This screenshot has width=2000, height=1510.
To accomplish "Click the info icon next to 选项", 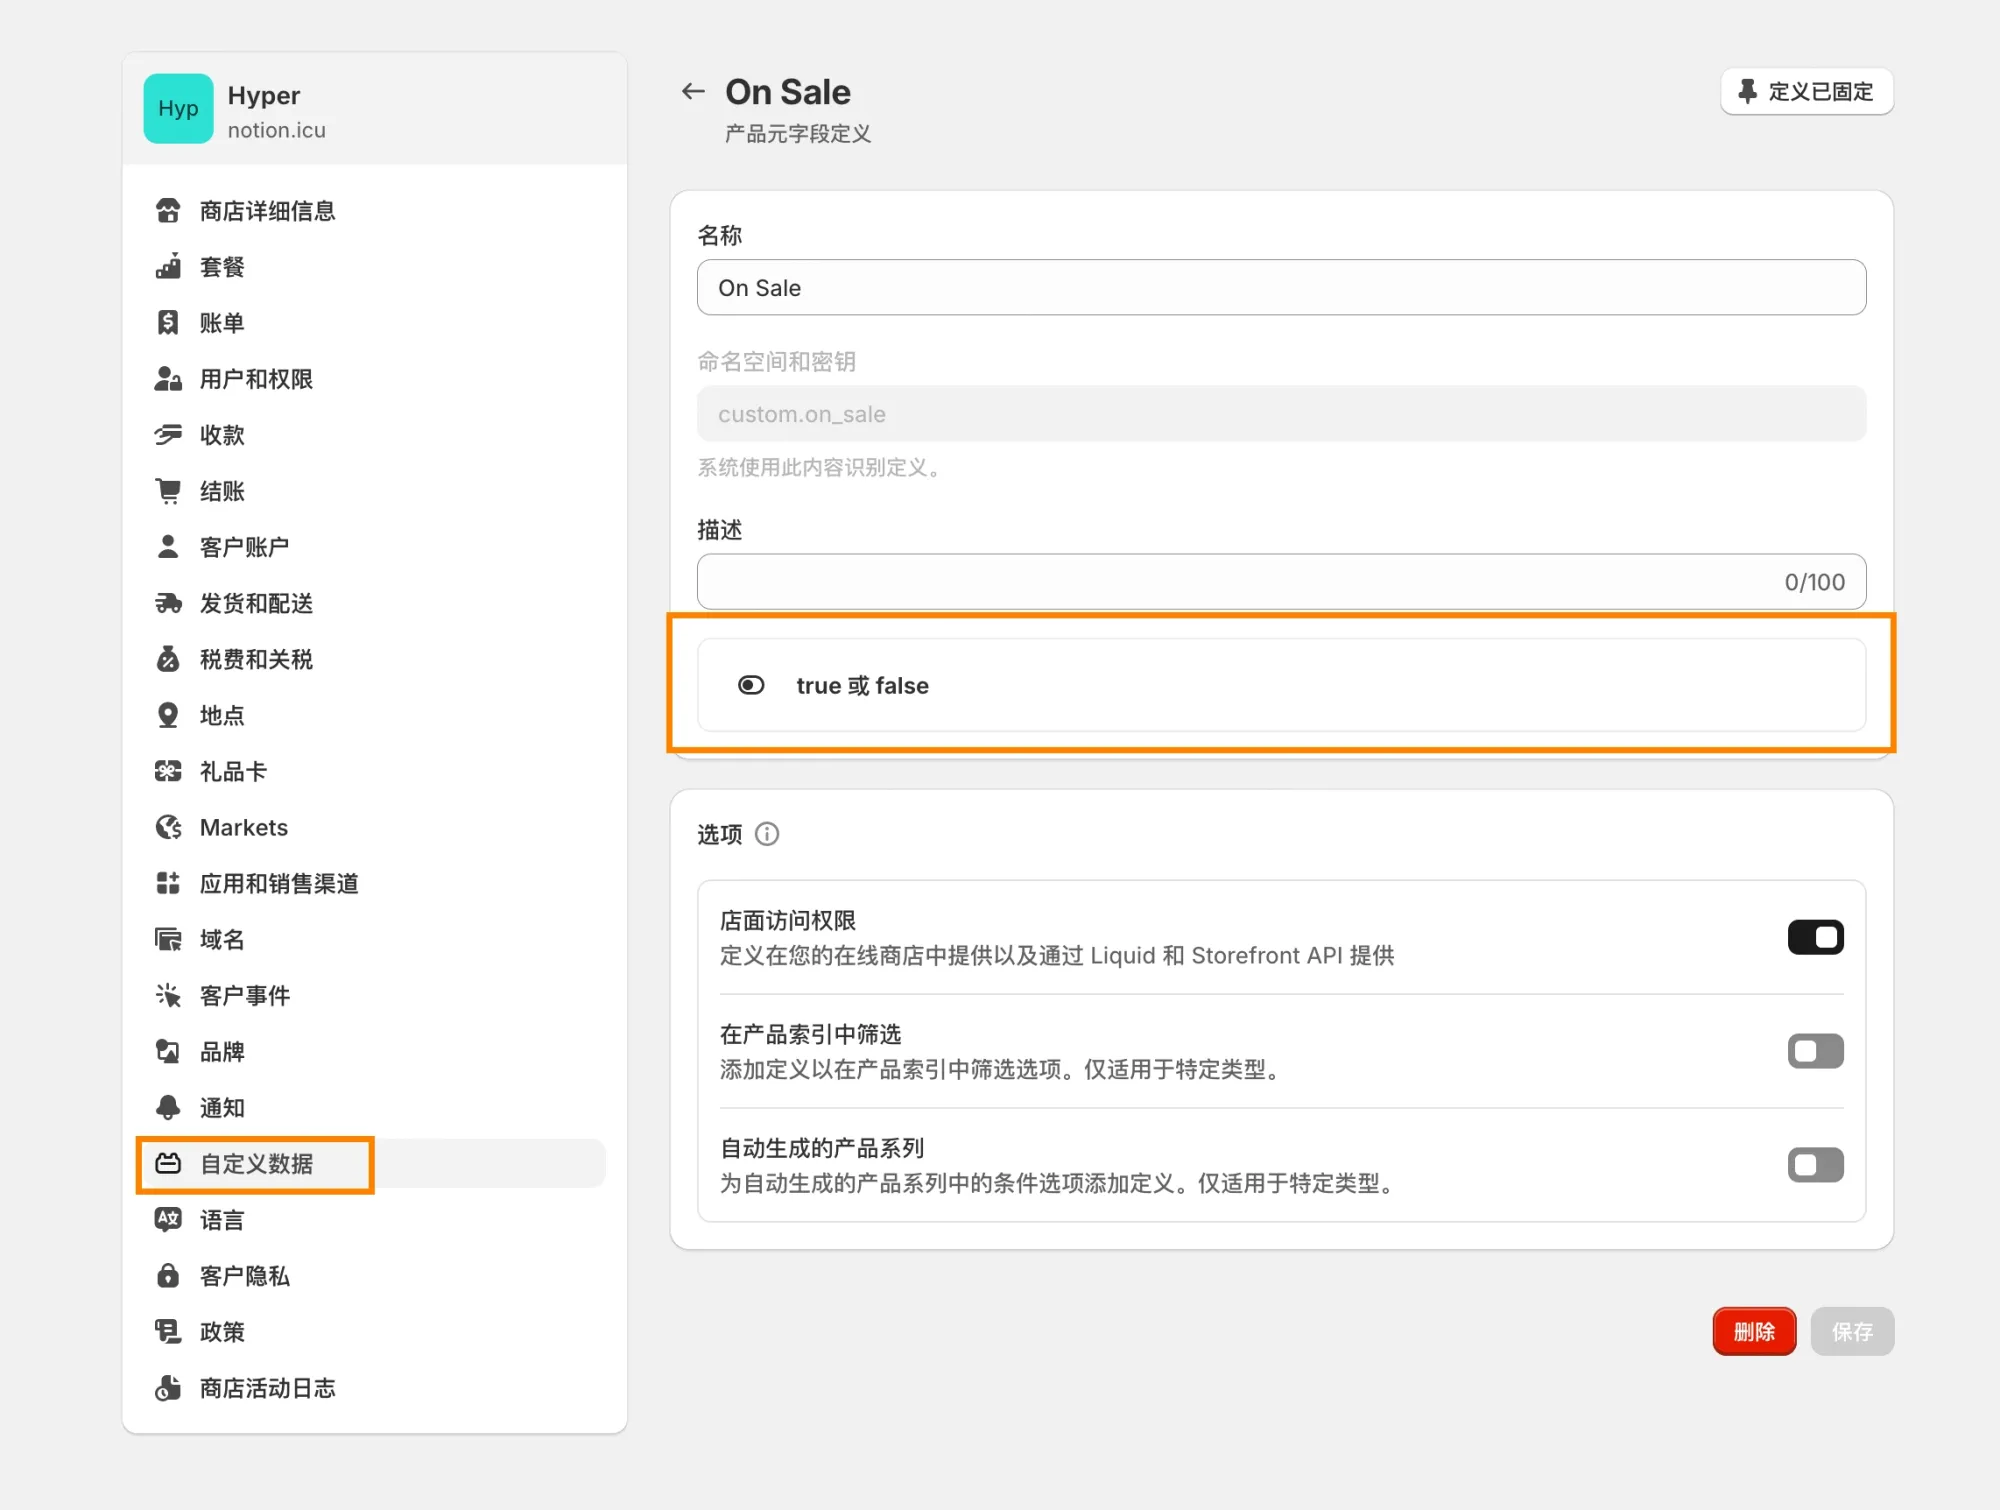I will pyautogui.click(x=767, y=834).
